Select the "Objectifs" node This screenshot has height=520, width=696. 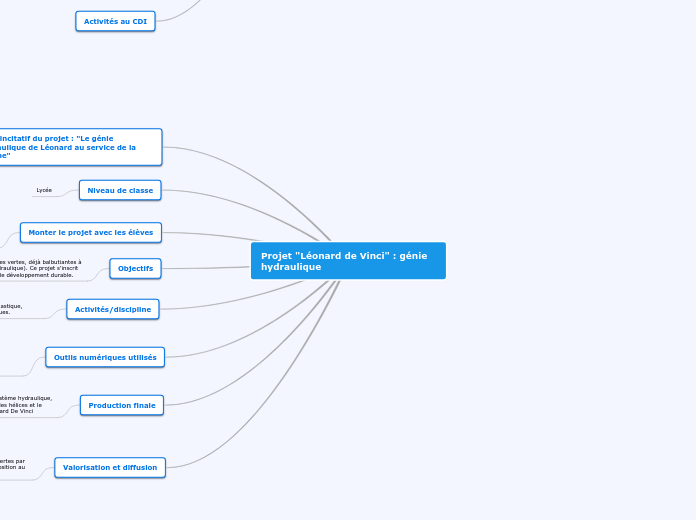pyautogui.click(x=135, y=269)
